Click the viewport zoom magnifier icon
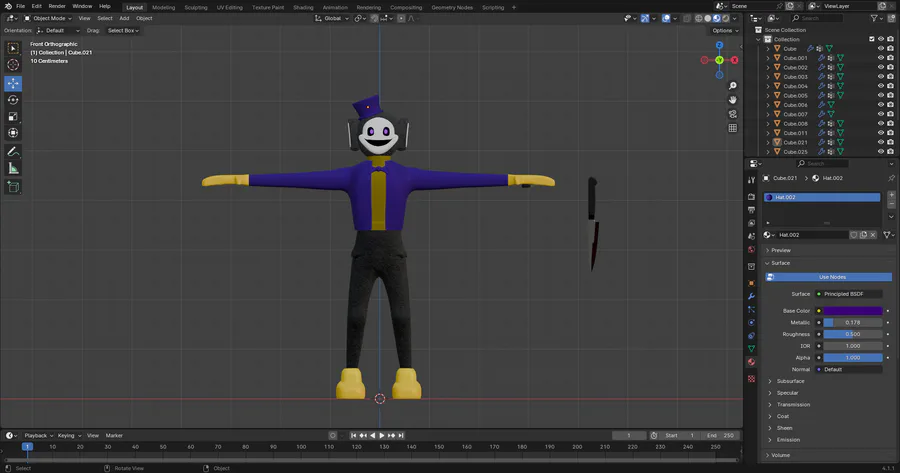900x473 pixels. coord(732,86)
